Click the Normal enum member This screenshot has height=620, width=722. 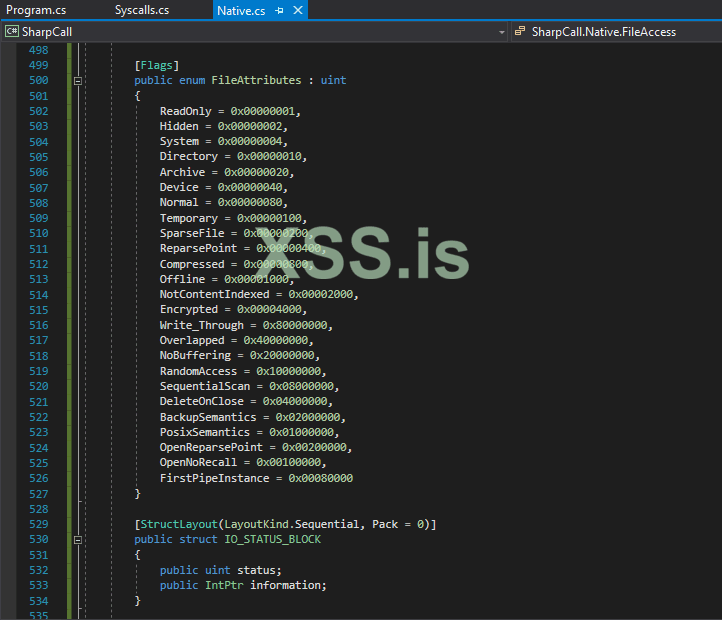(x=179, y=203)
